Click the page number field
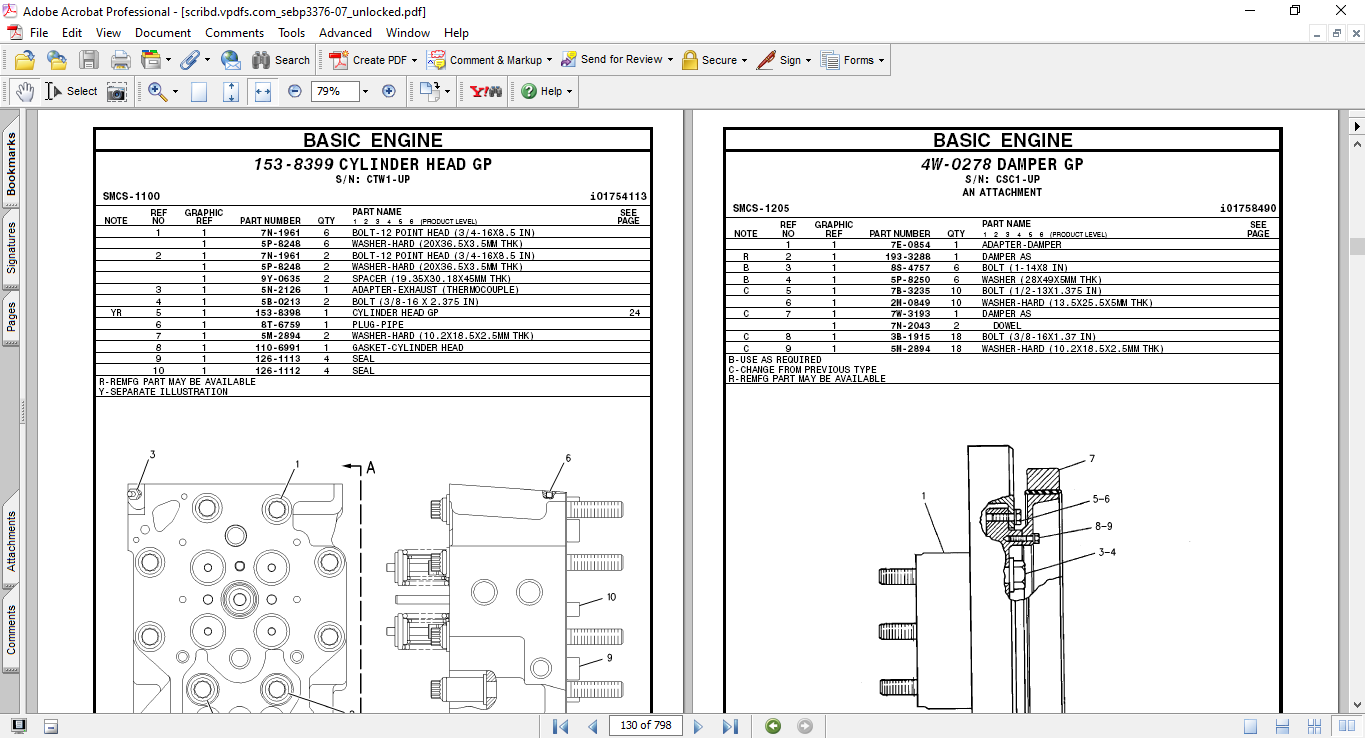Screen dimensions: 1365x738 pos(645,725)
